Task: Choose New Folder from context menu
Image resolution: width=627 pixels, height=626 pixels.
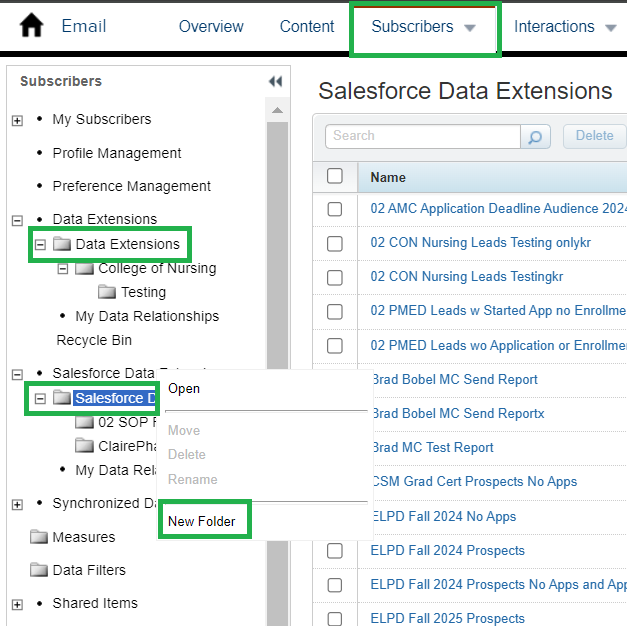Action: [x=202, y=521]
